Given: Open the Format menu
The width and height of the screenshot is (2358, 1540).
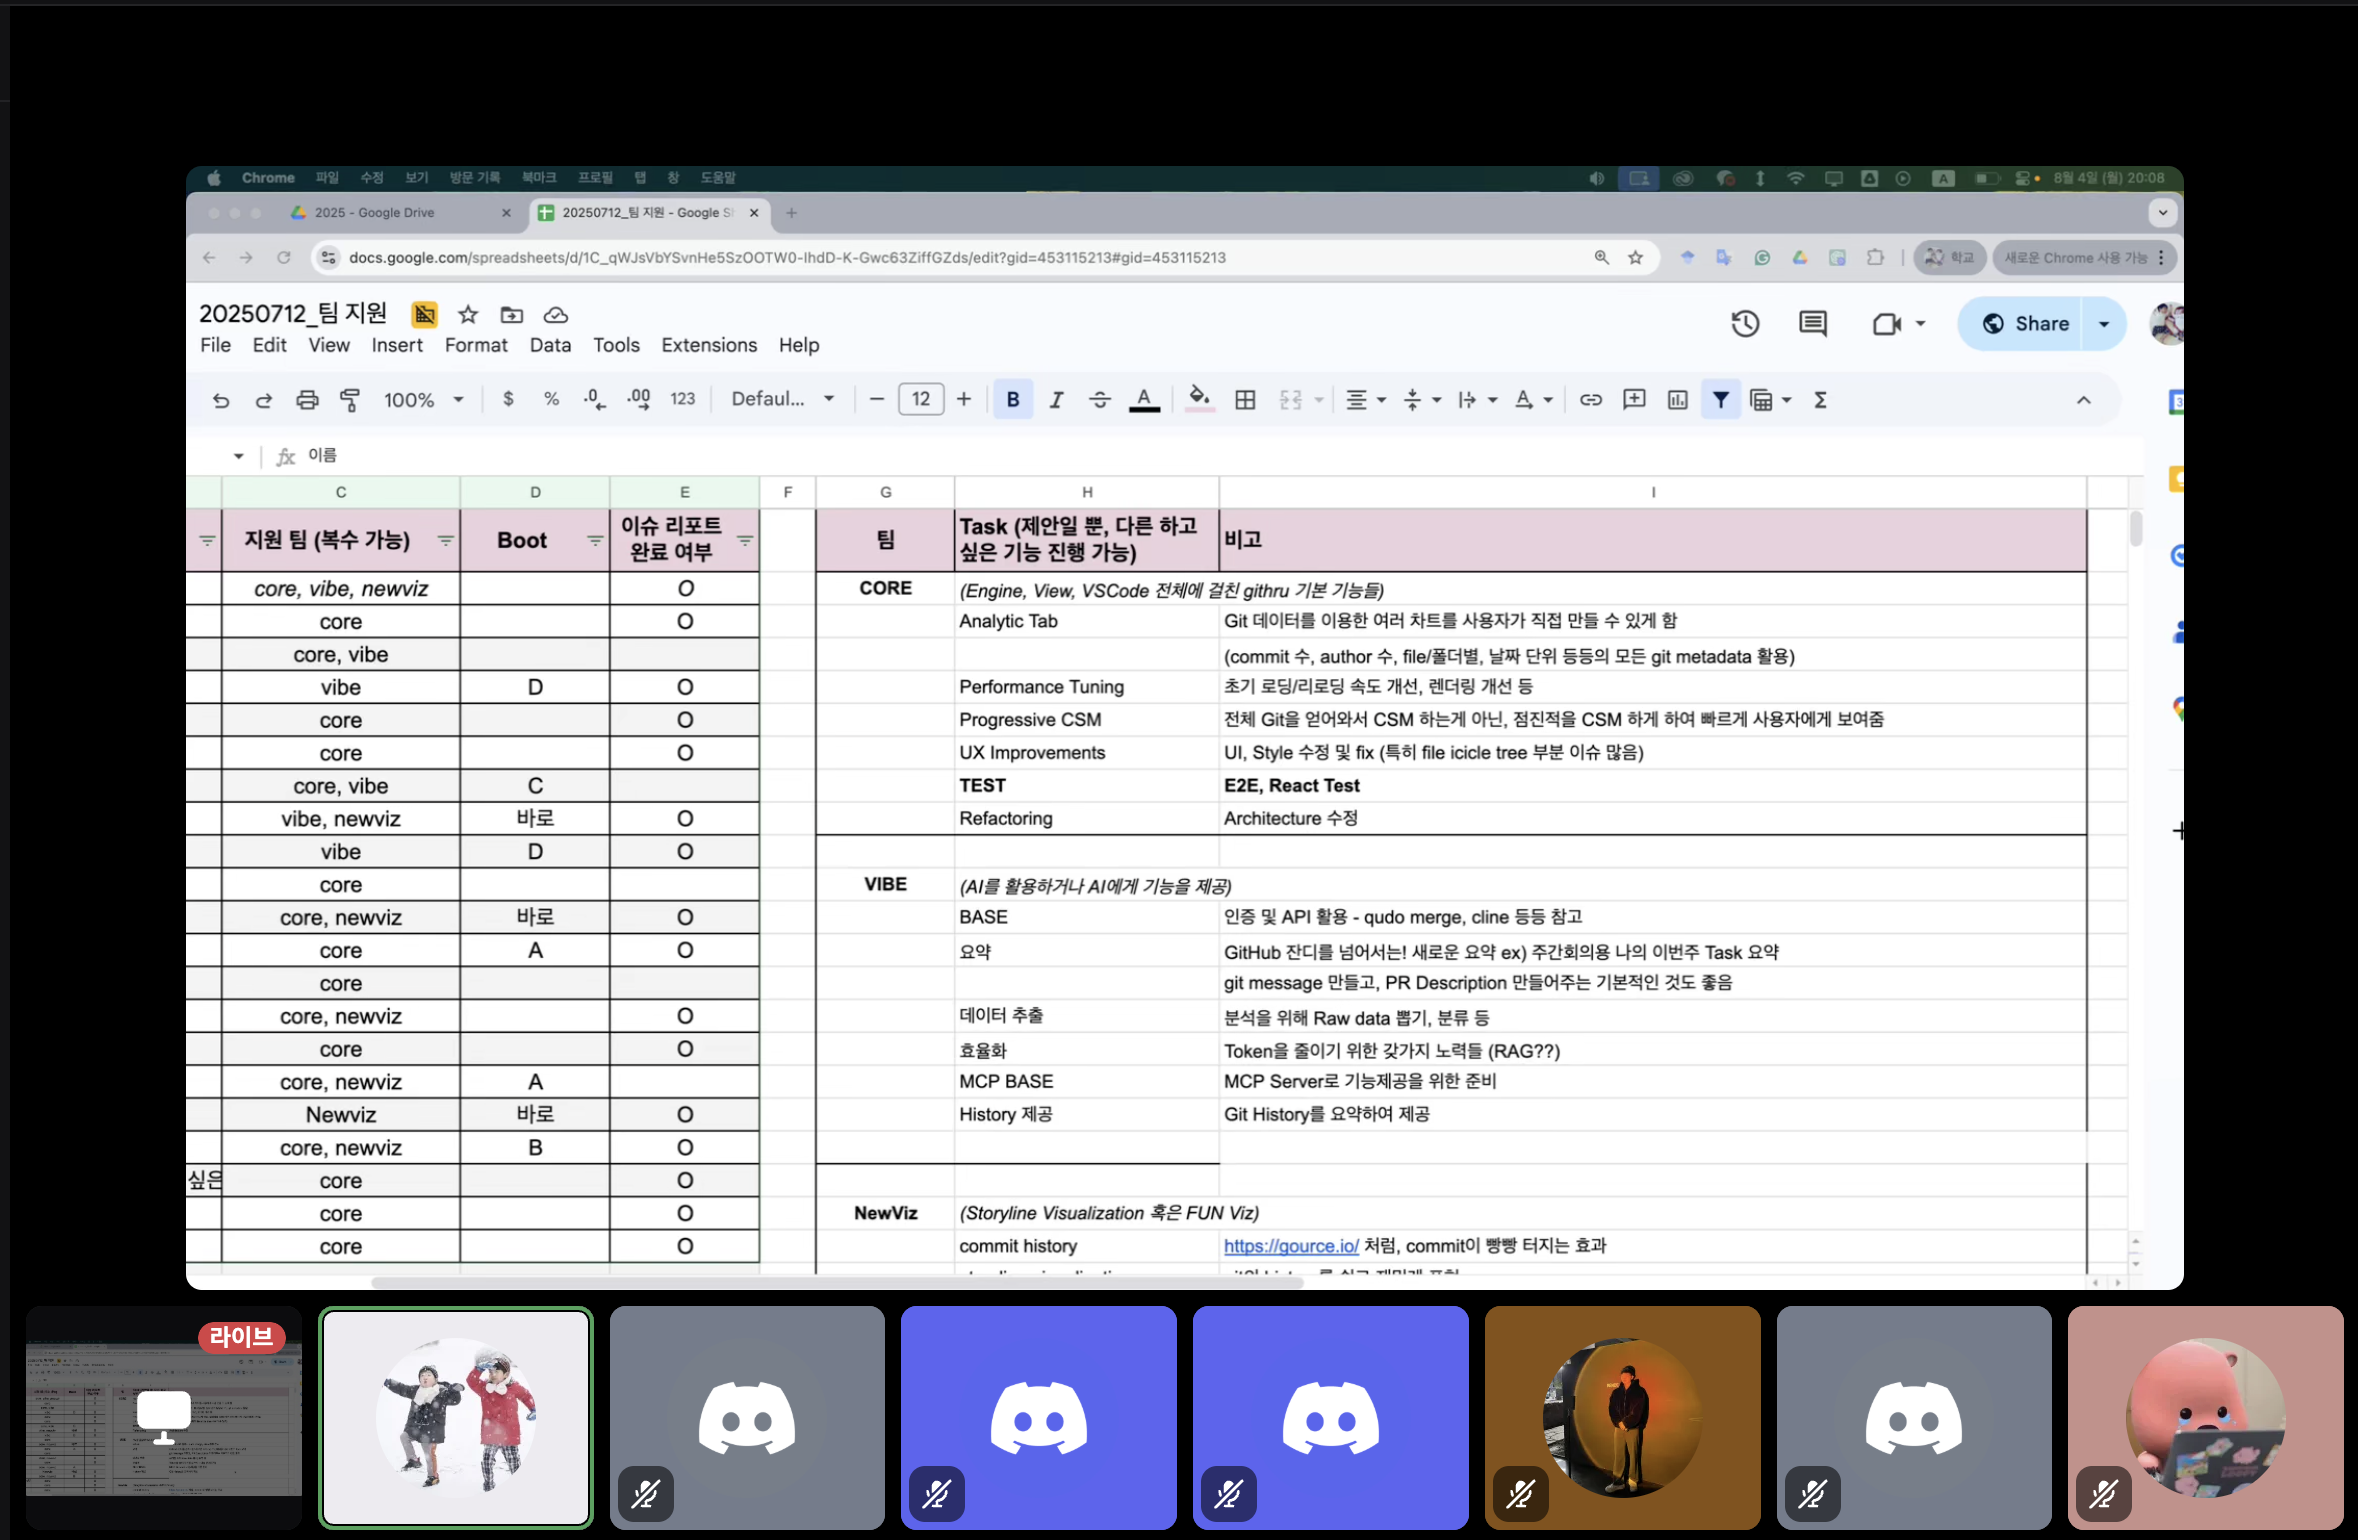Looking at the screenshot, I should [x=476, y=345].
